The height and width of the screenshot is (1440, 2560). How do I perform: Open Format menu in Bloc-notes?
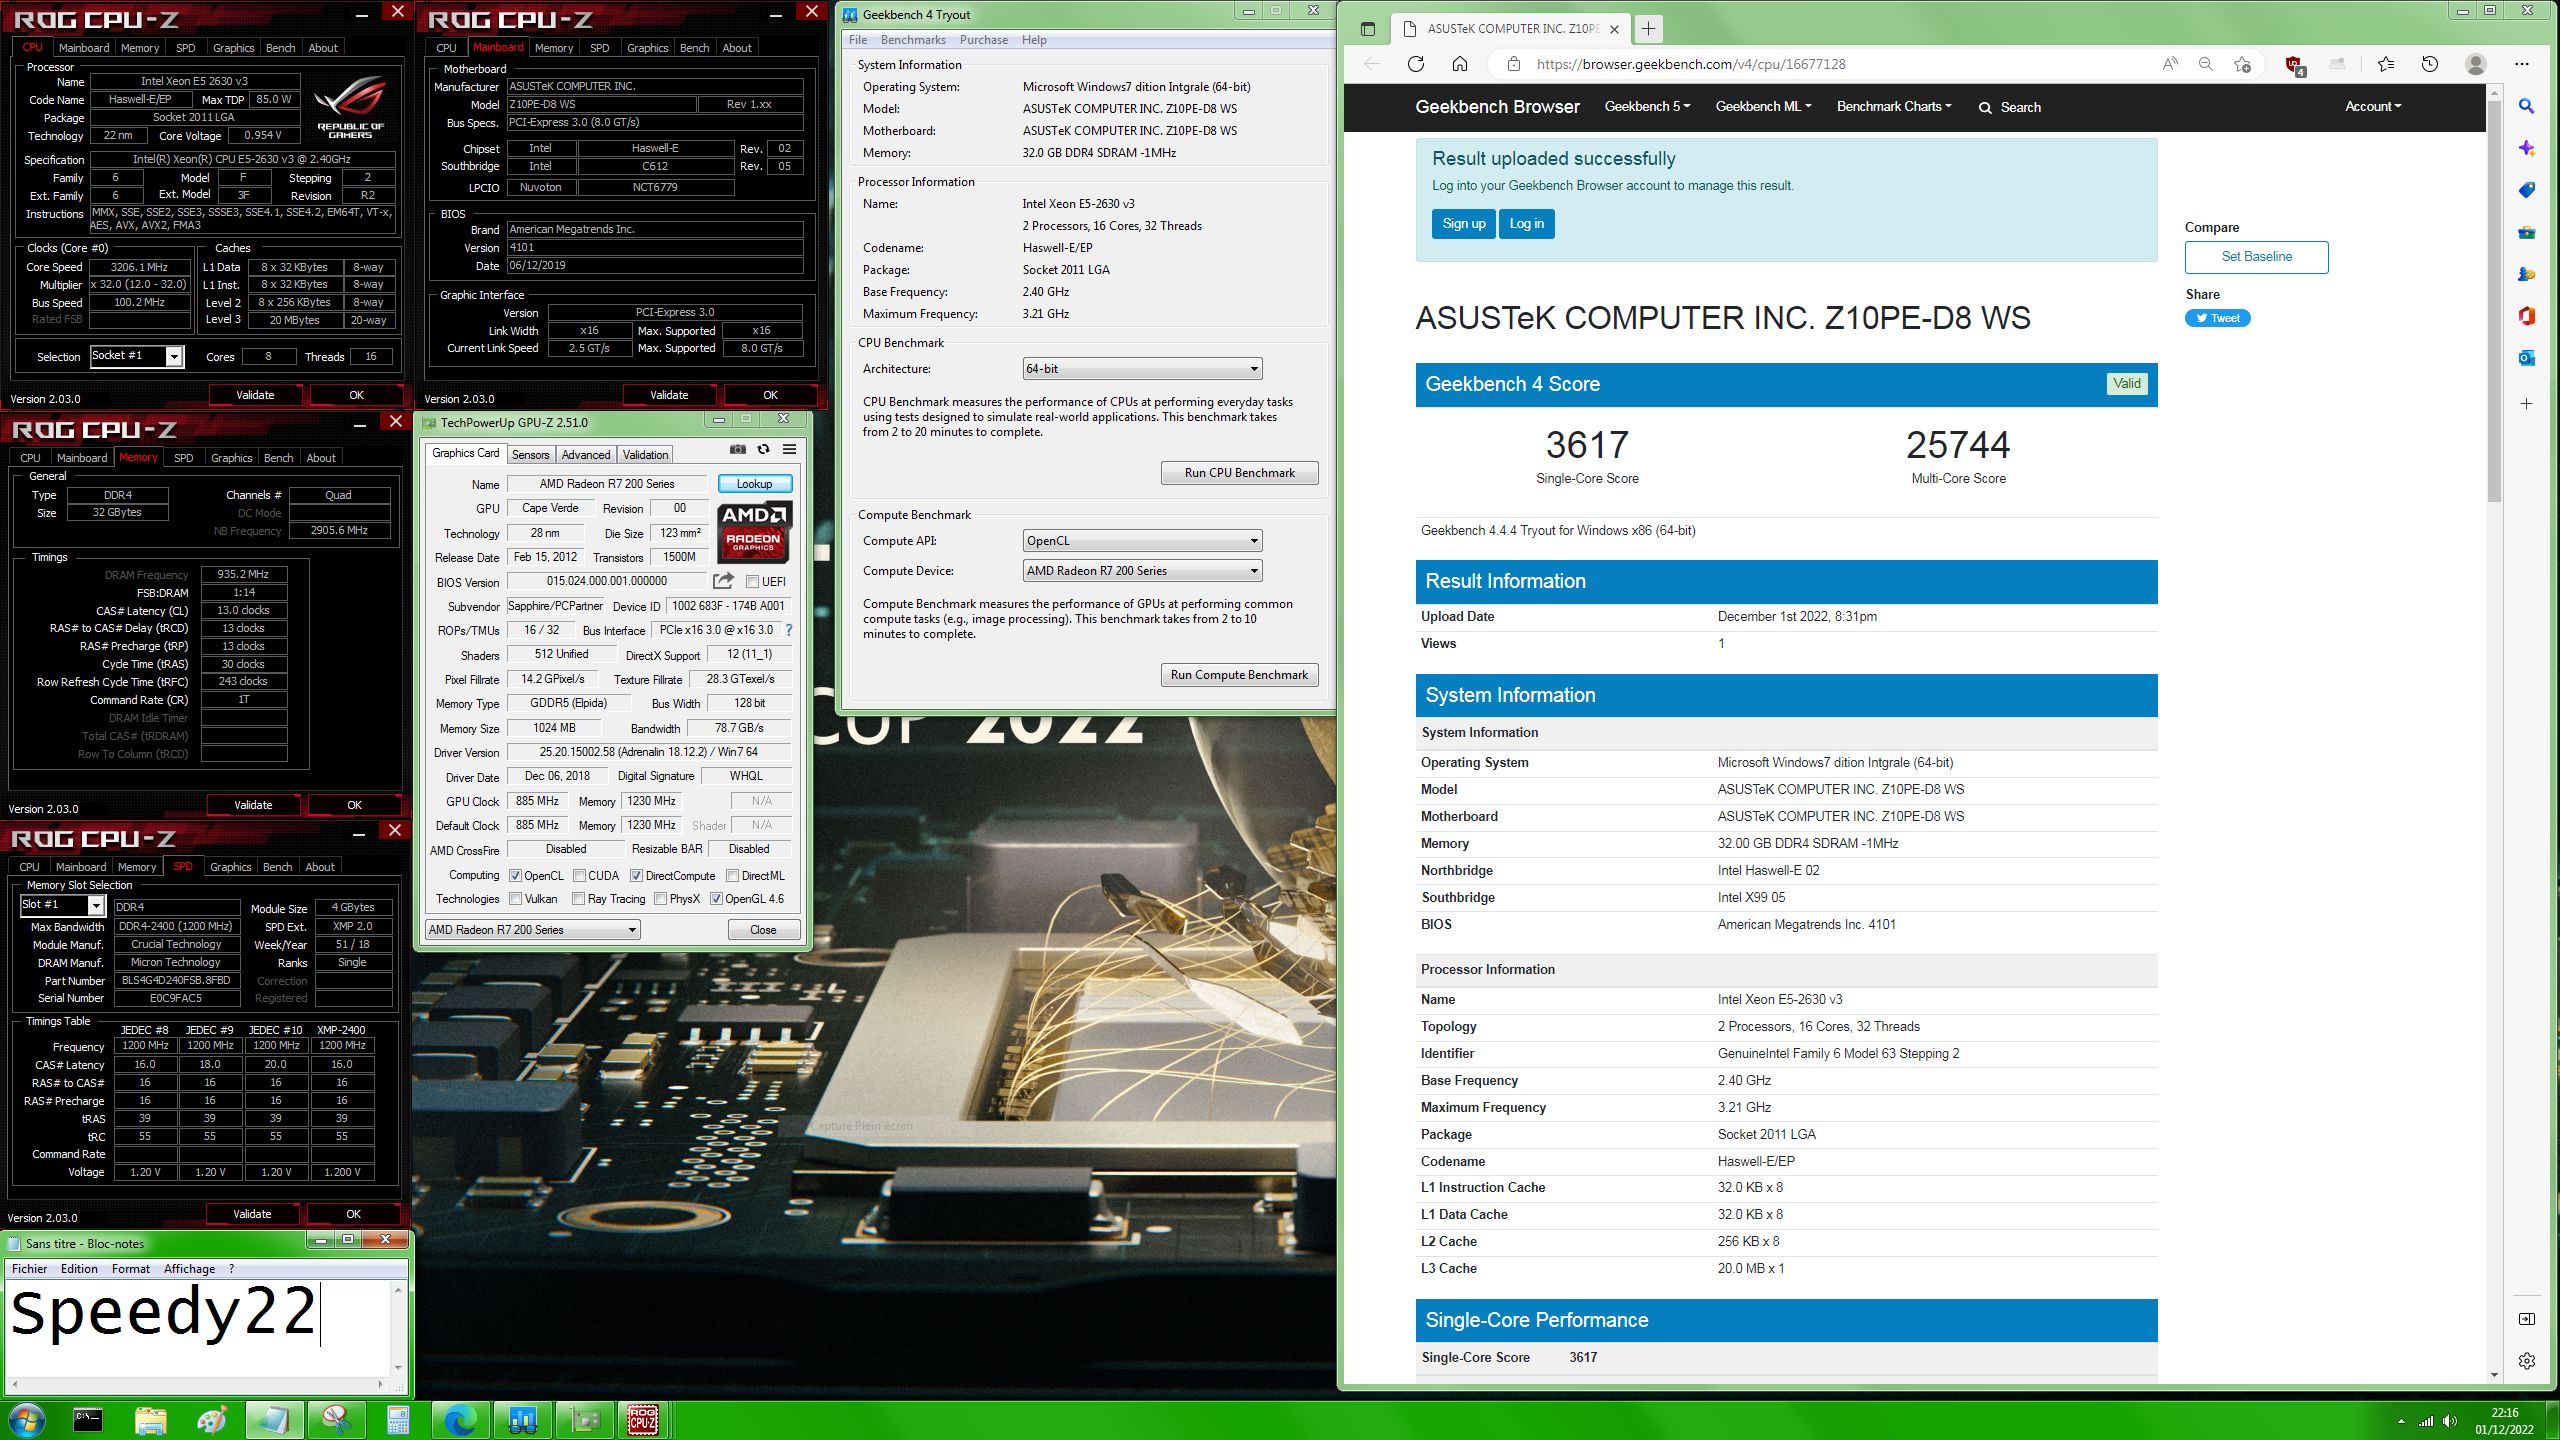pos(131,1269)
